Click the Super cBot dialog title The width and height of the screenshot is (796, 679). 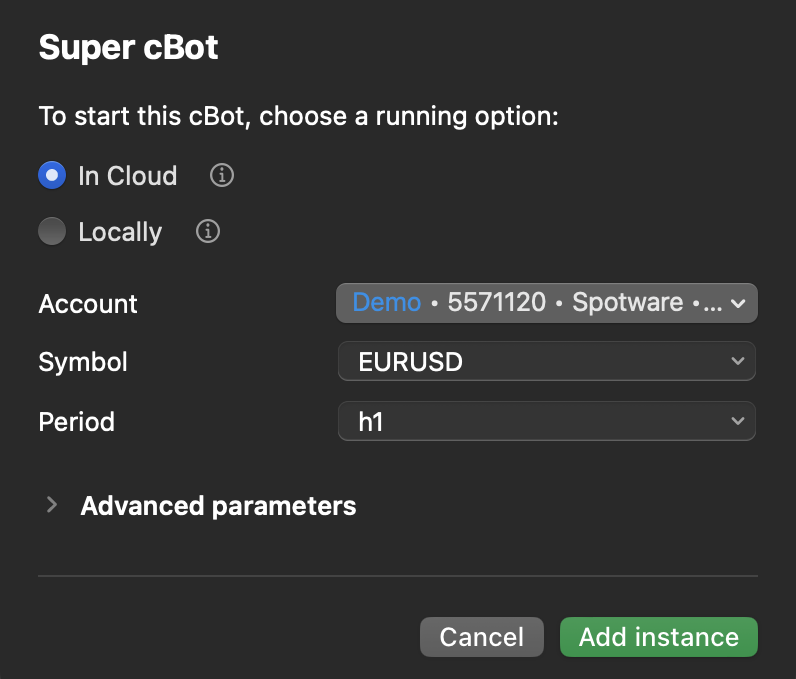[128, 48]
